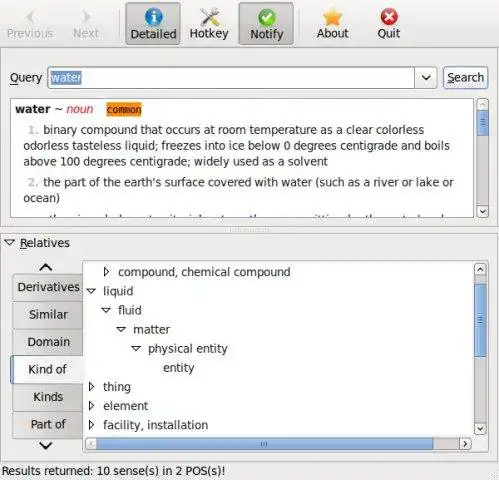Click definitions pane scroll-down arrow
The image size is (499, 480).
click(483, 211)
